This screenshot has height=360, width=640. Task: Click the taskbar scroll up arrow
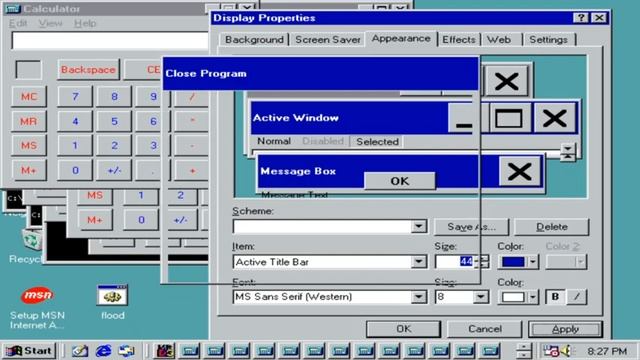524,347
